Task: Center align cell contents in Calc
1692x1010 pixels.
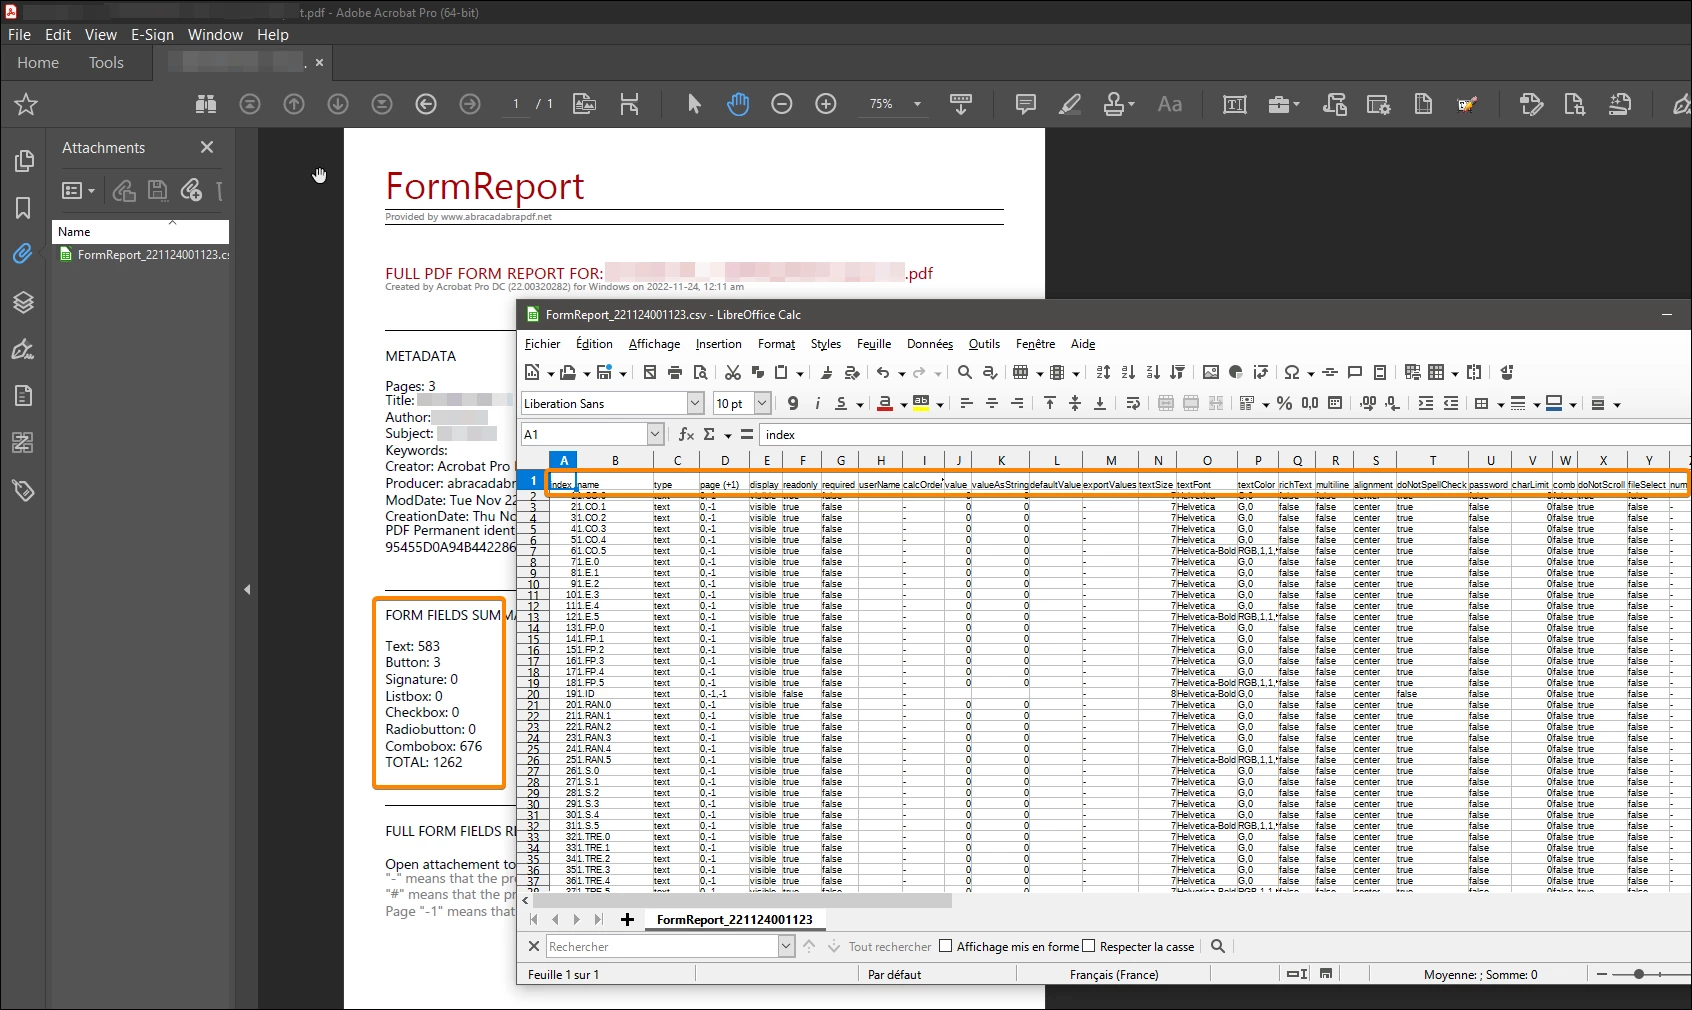Action: [x=992, y=403]
